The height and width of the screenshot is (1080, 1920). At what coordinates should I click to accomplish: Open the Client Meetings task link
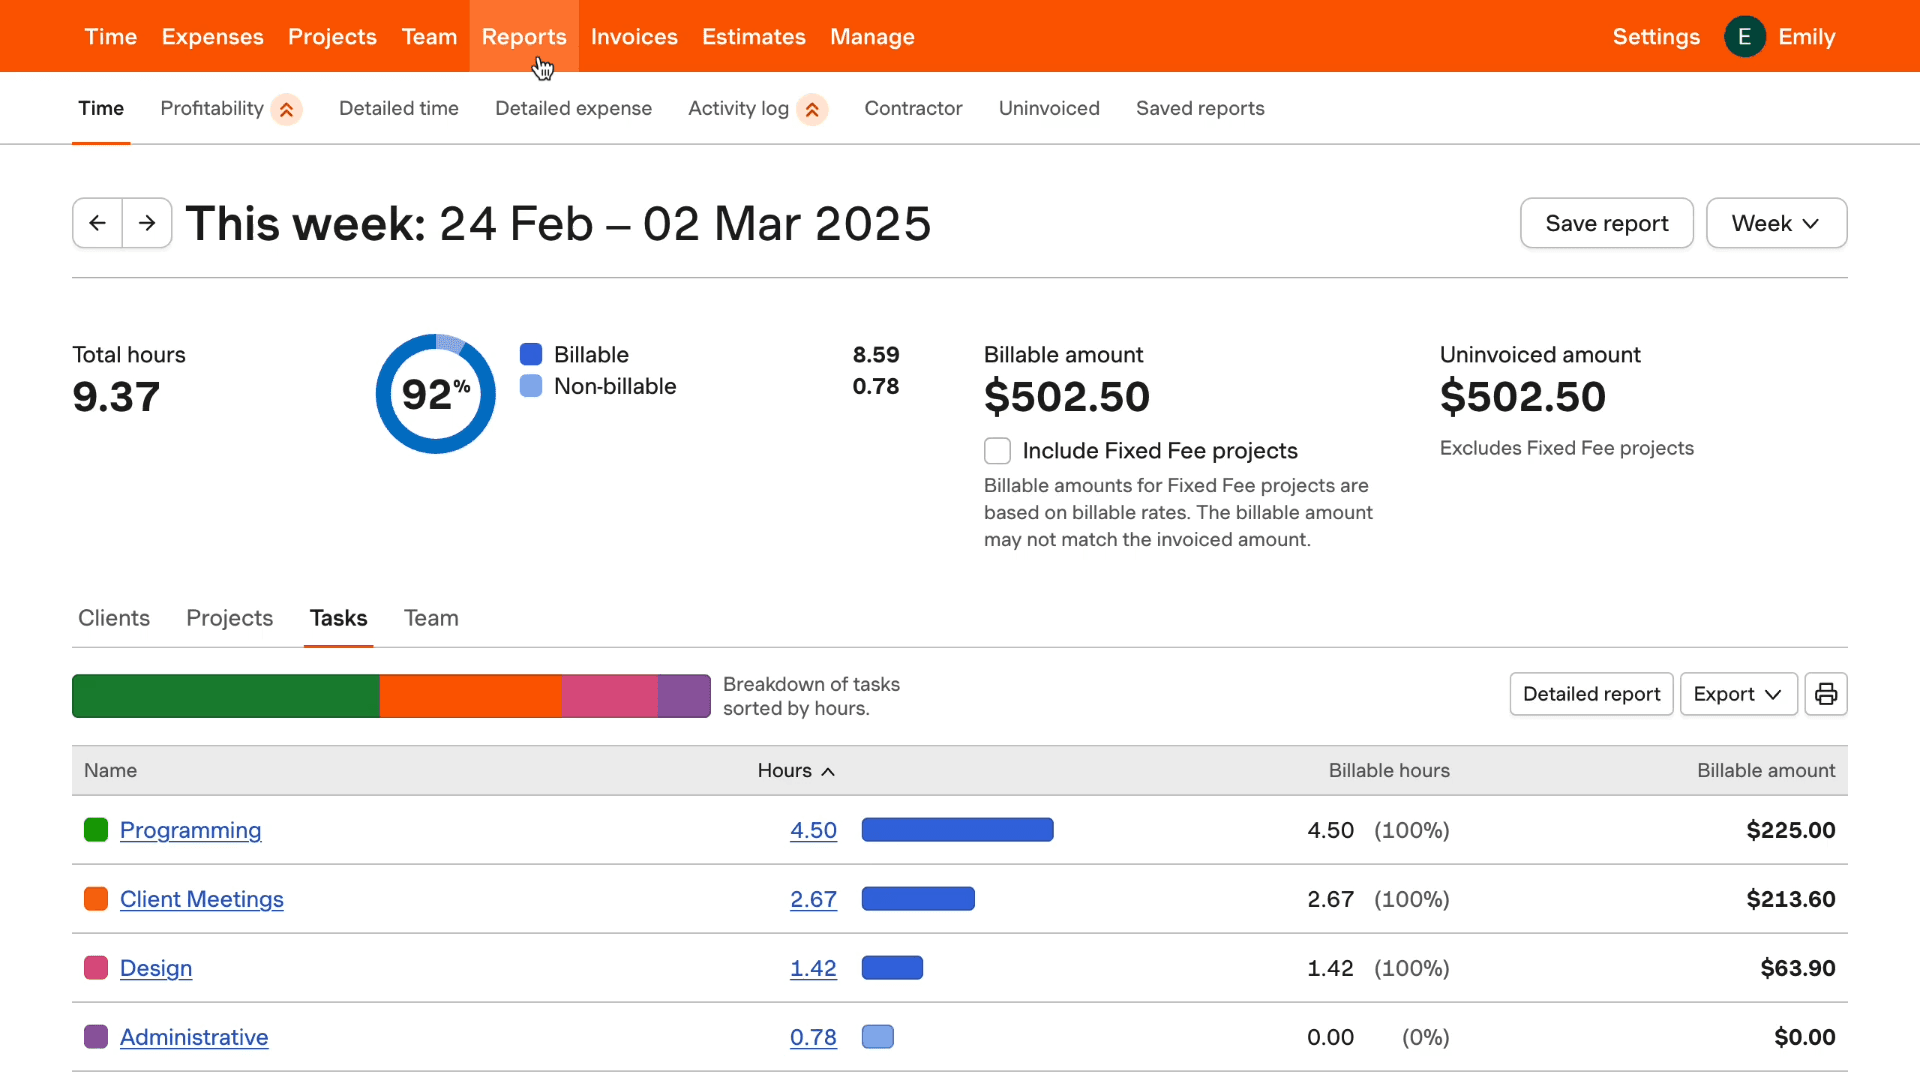202,899
